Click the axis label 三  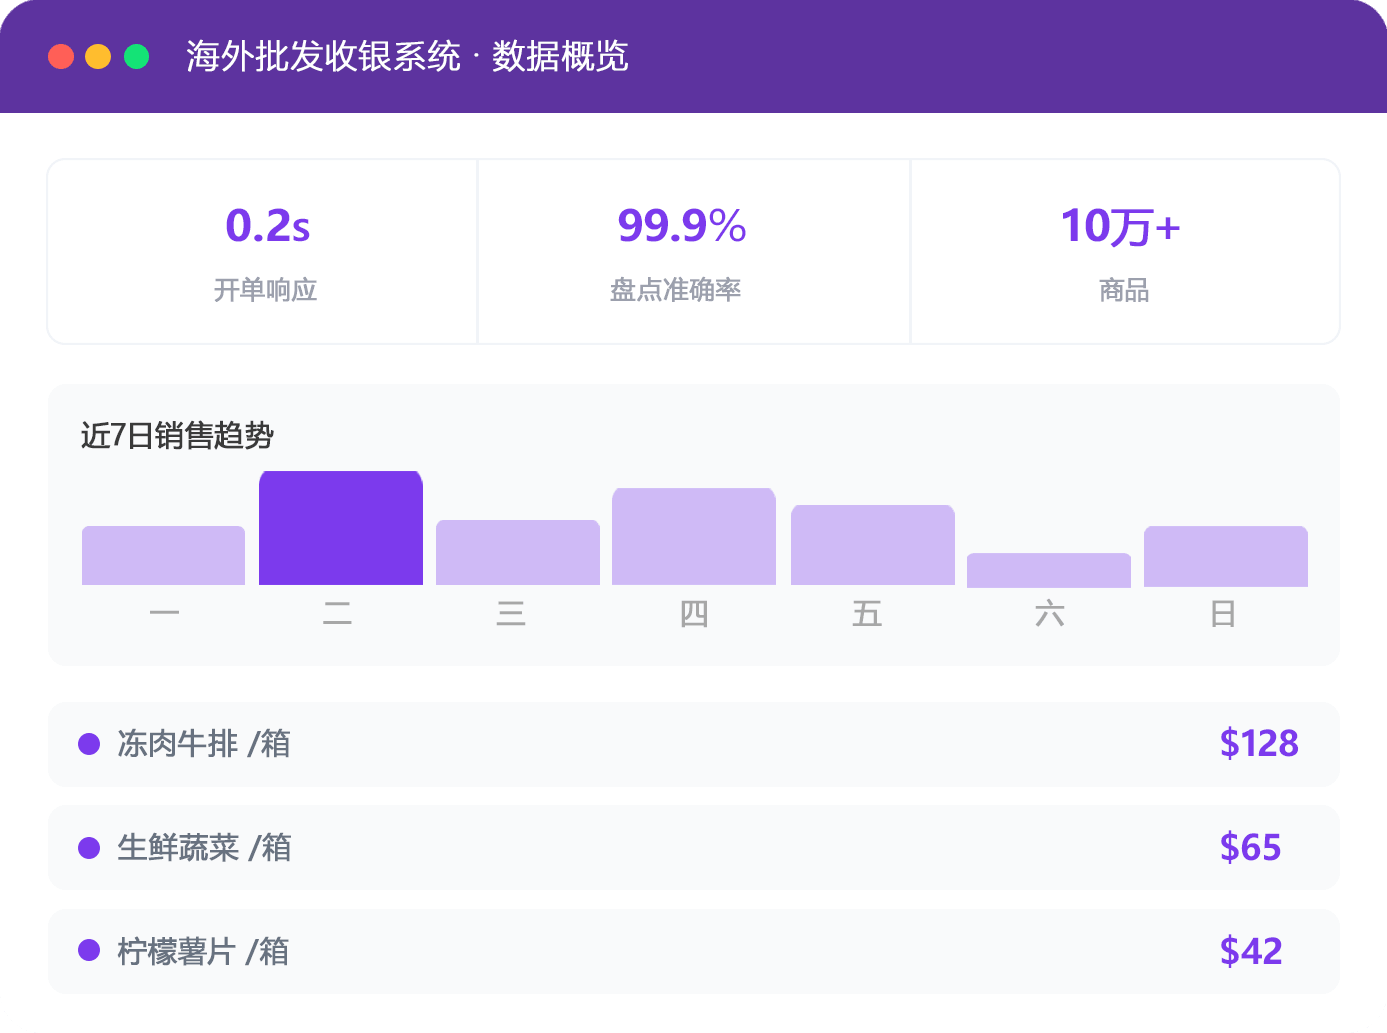pos(511,613)
